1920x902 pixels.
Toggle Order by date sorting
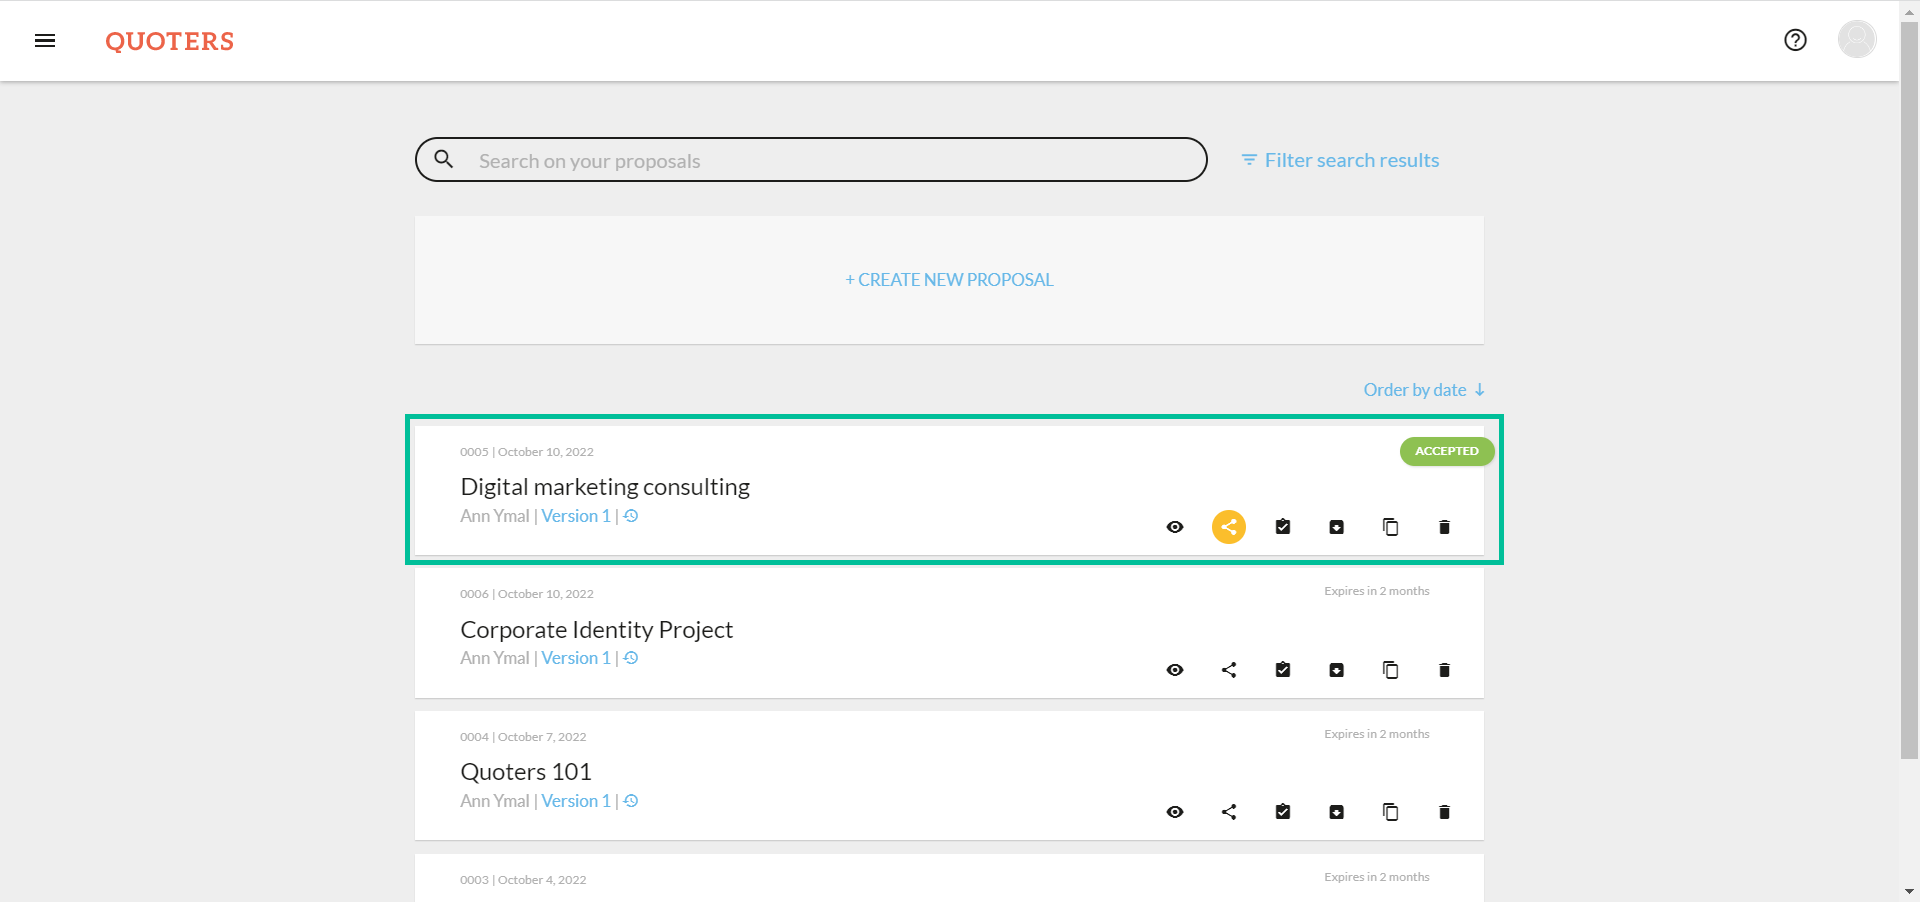click(x=1424, y=390)
